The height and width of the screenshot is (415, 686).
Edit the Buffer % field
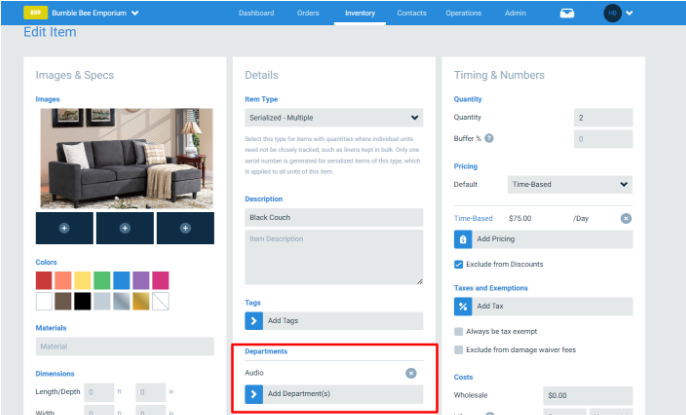(x=603, y=139)
